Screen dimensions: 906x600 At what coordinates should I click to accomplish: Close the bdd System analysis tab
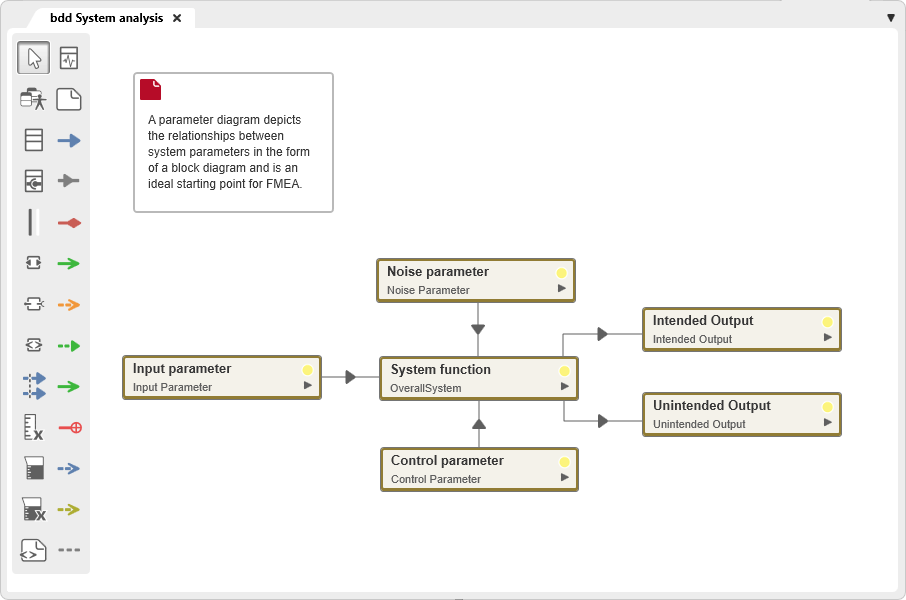pos(177,18)
